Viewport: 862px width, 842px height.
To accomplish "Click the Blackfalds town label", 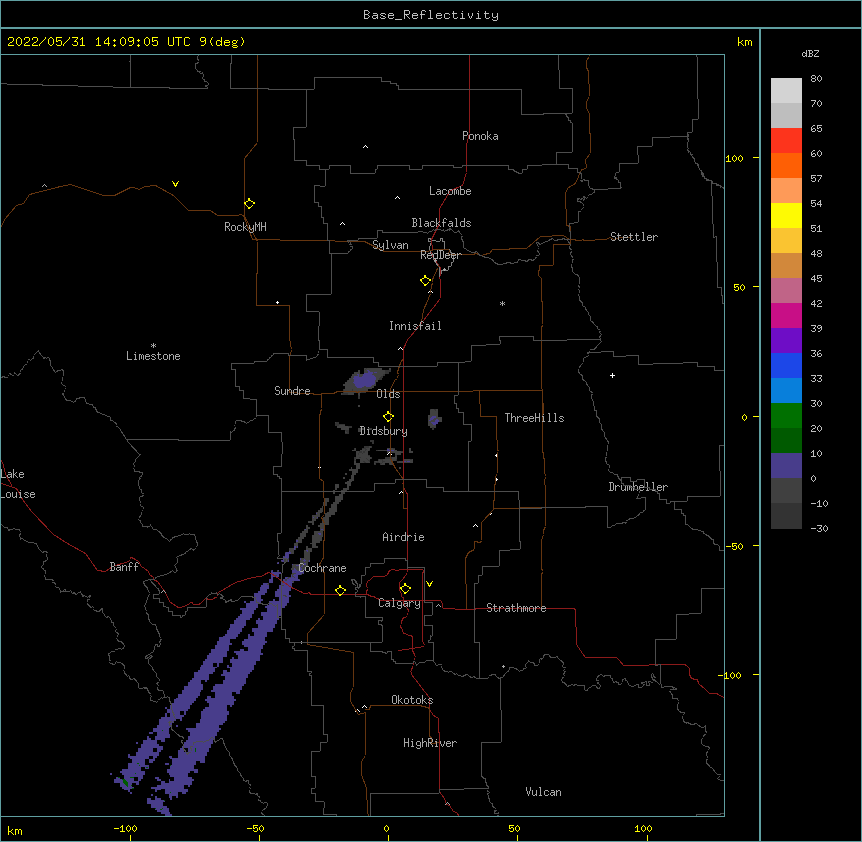I will [x=441, y=223].
